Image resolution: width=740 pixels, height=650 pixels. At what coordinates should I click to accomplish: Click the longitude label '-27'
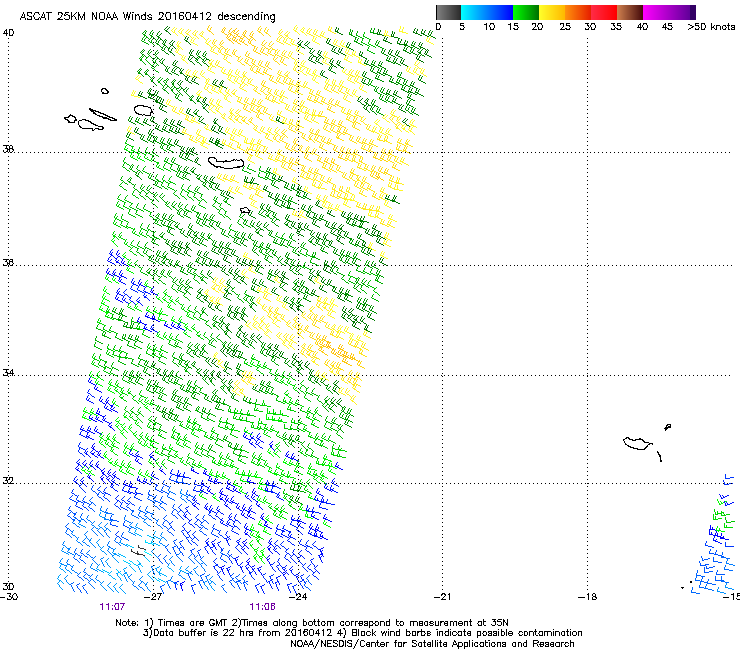153,597
